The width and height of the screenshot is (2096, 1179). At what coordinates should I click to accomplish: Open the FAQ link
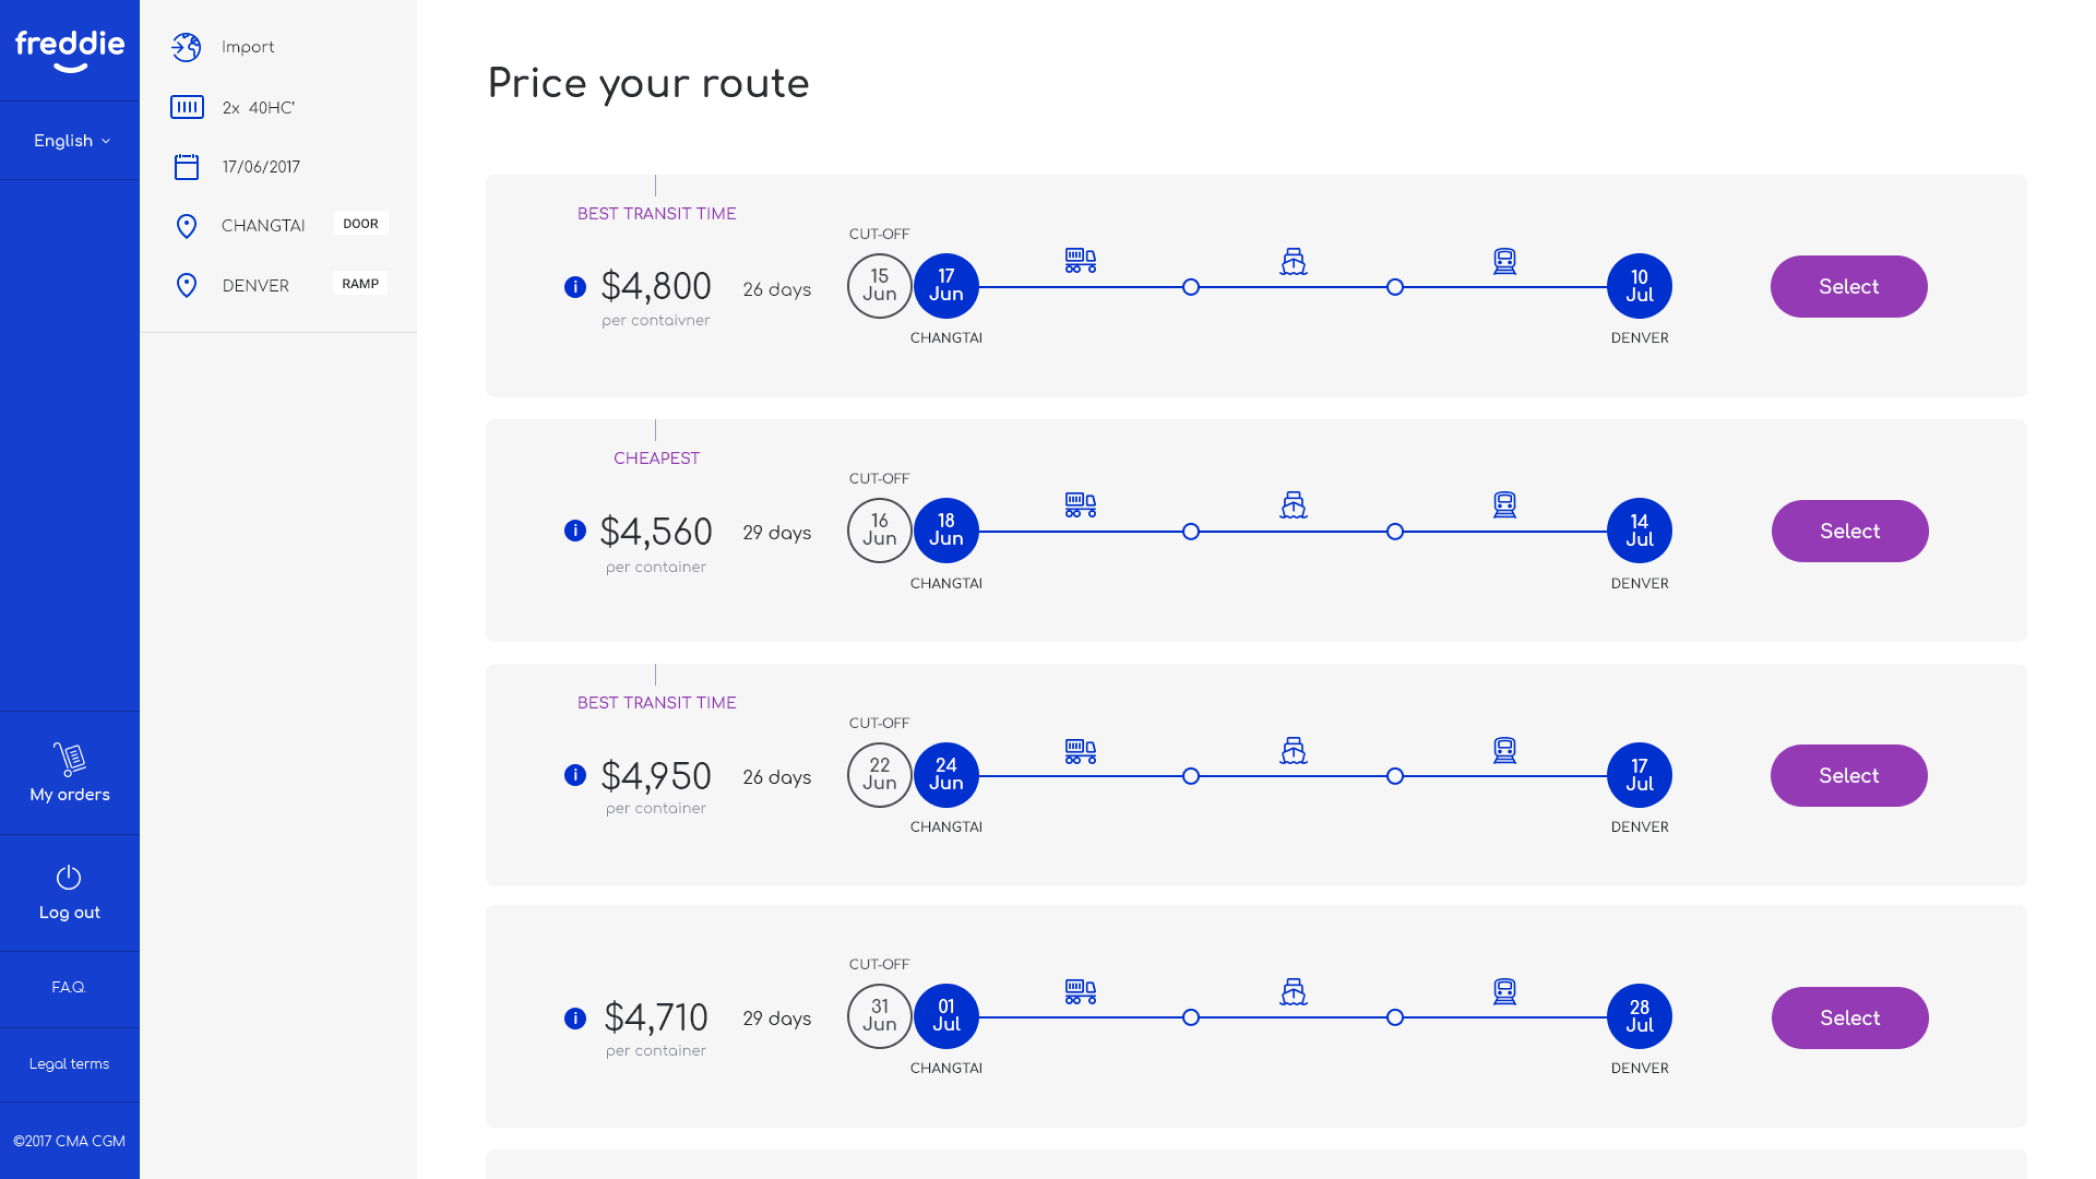tap(70, 988)
